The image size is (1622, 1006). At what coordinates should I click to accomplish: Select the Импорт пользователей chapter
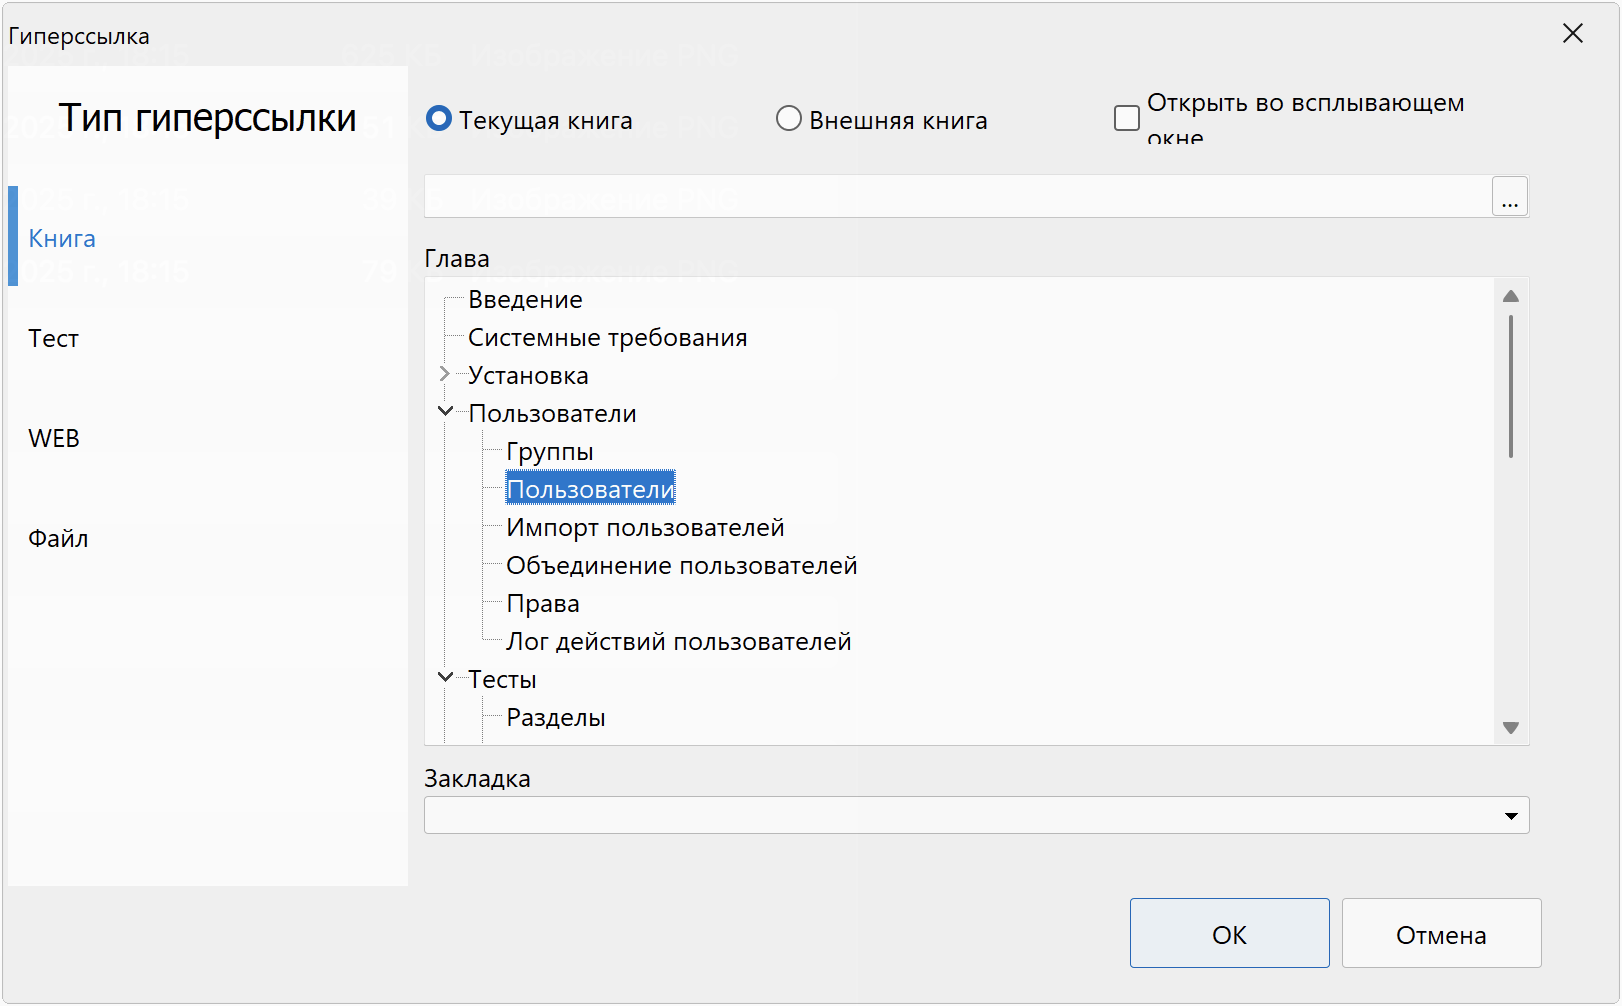[645, 528]
